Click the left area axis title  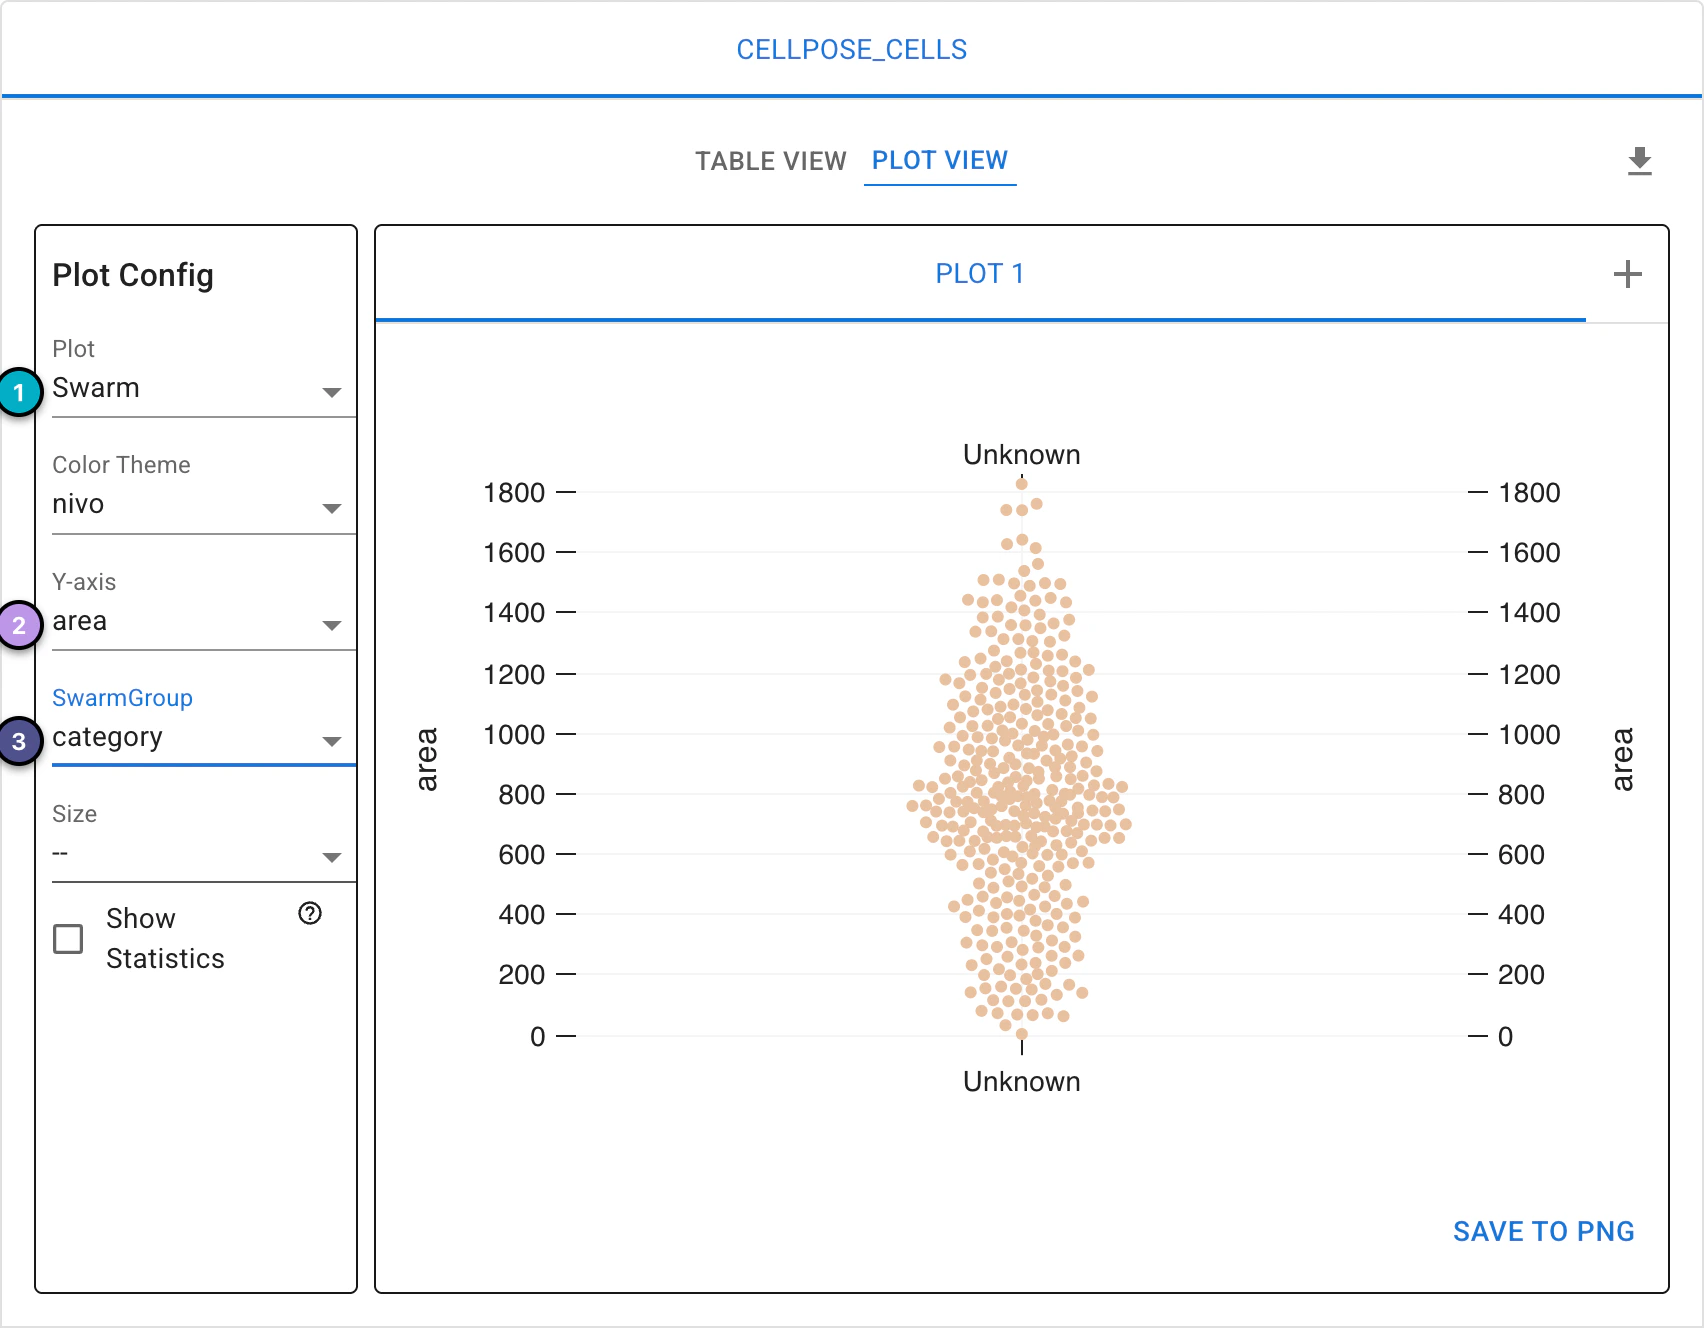[x=427, y=760]
